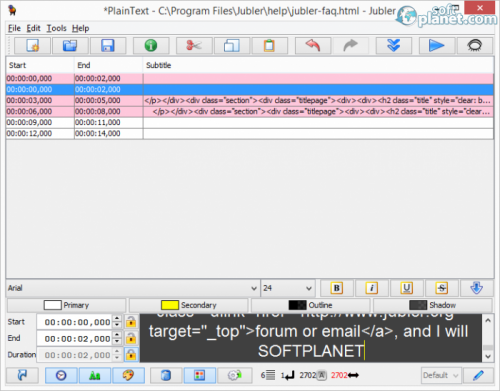Image resolution: width=500 pixels, height=391 pixels.
Task: Close the Jubler window
Action: coord(480,7)
